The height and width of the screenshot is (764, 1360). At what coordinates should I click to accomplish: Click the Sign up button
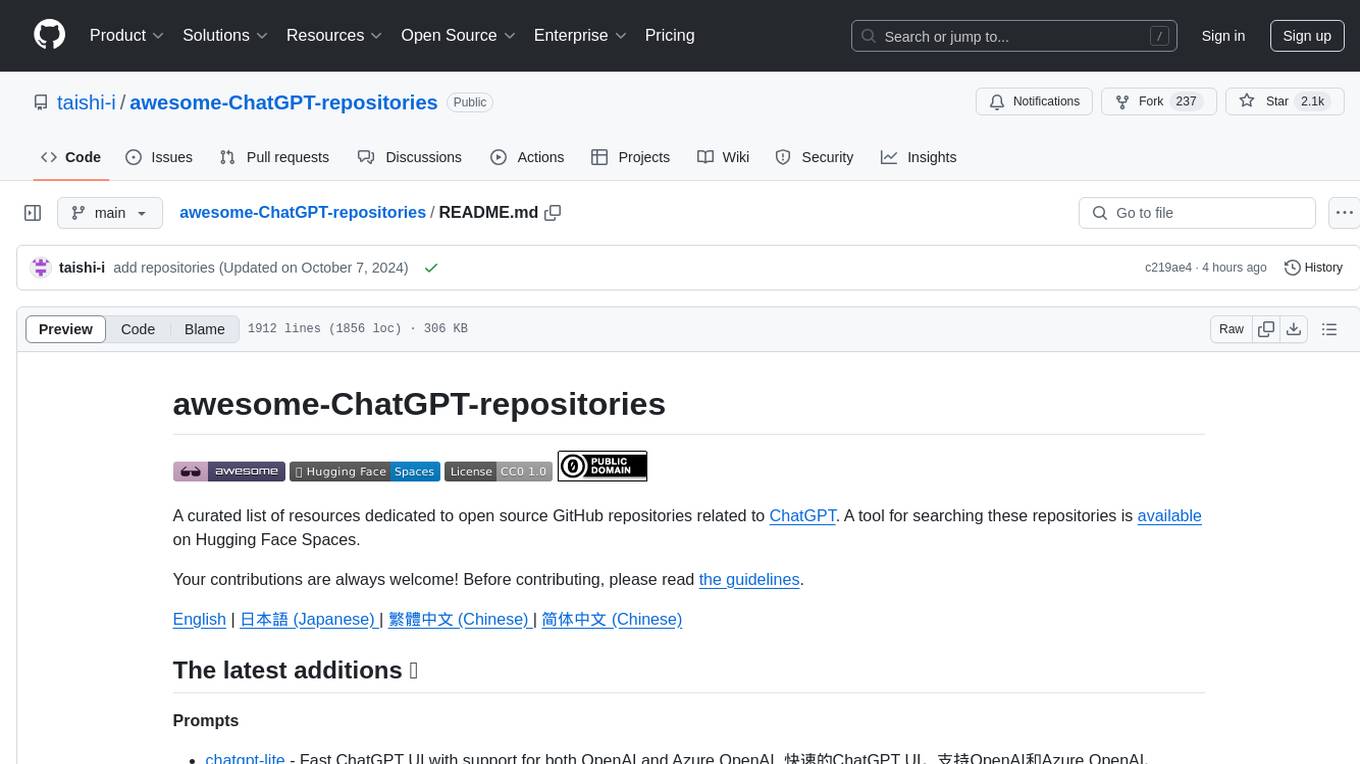pyautogui.click(x=1307, y=36)
